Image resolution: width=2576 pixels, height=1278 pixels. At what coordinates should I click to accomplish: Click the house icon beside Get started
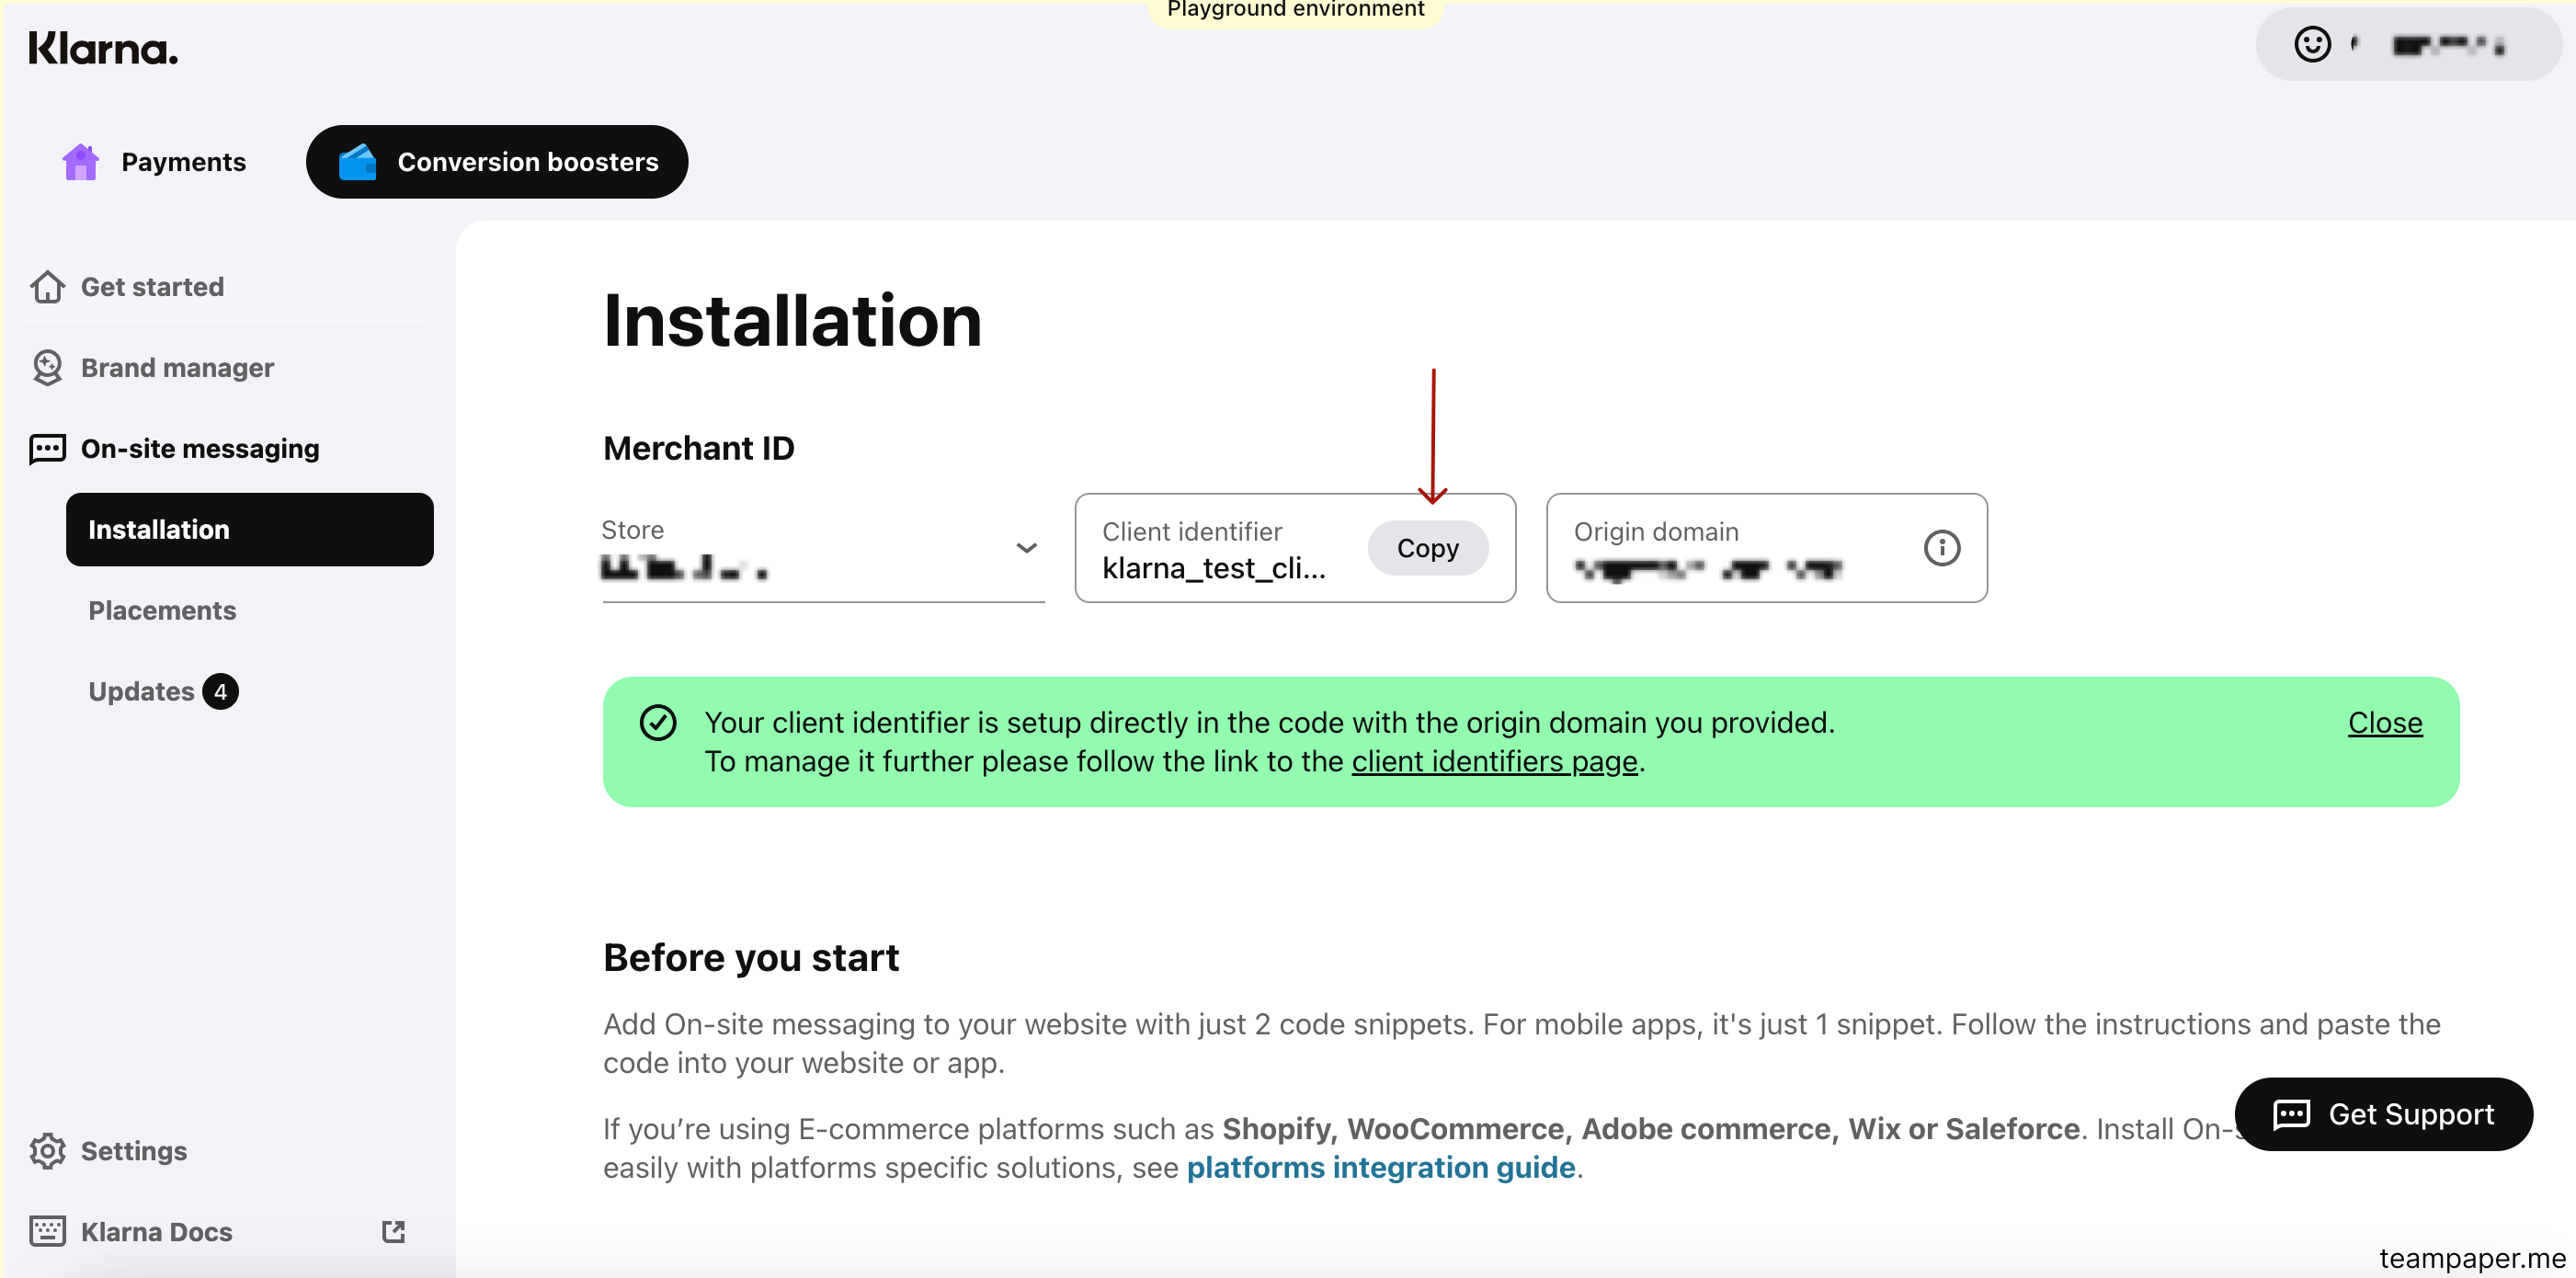tap(47, 287)
